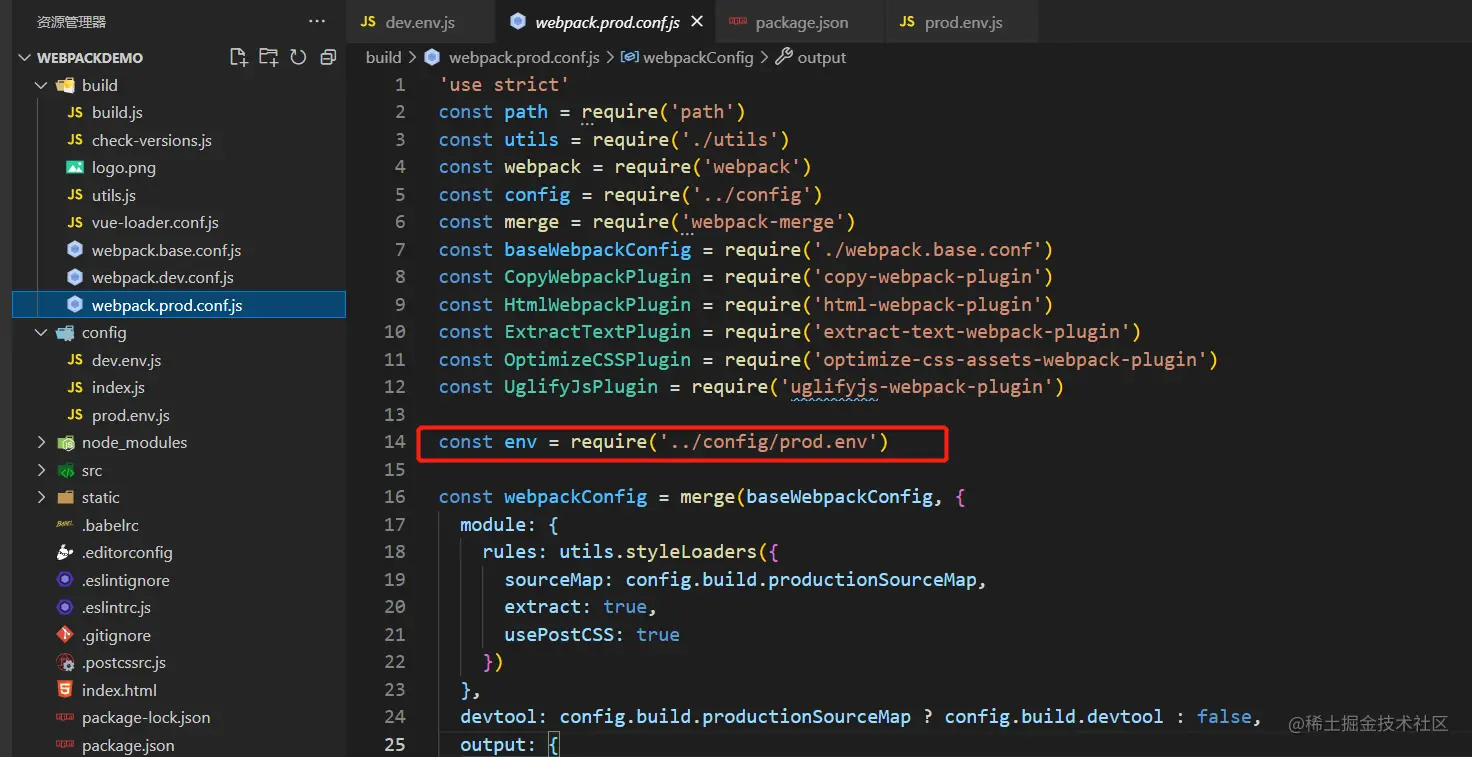Click the mouse icon beside .editorconfig
Image resolution: width=1472 pixels, height=757 pixels.
click(x=65, y=552)
